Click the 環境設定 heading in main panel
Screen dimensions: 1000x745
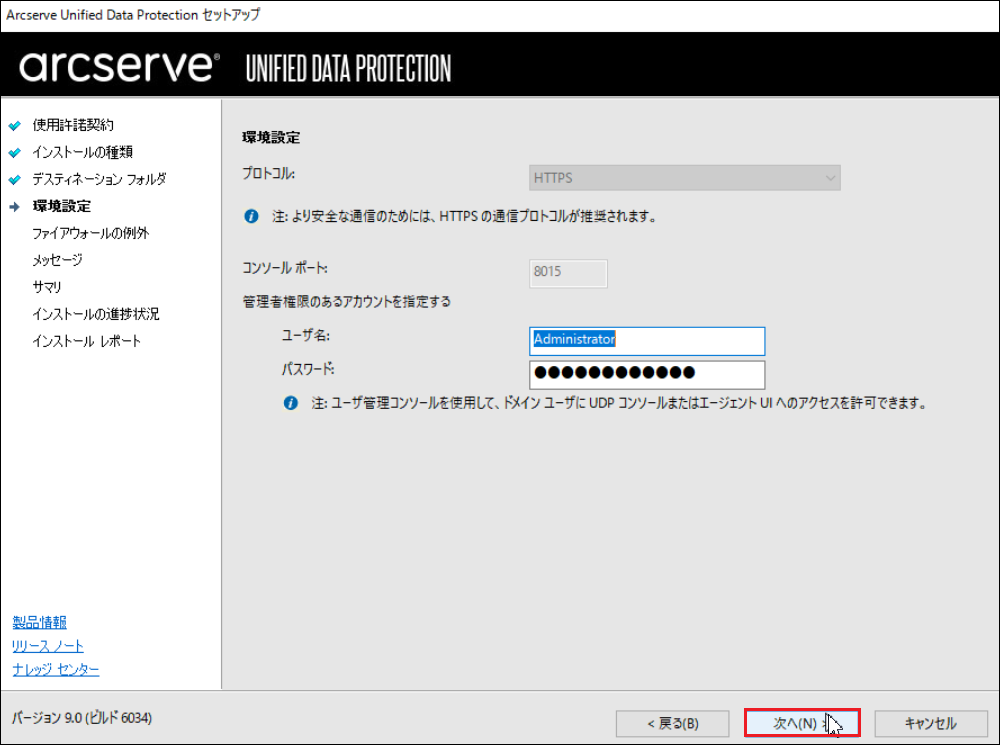point(271,137)
